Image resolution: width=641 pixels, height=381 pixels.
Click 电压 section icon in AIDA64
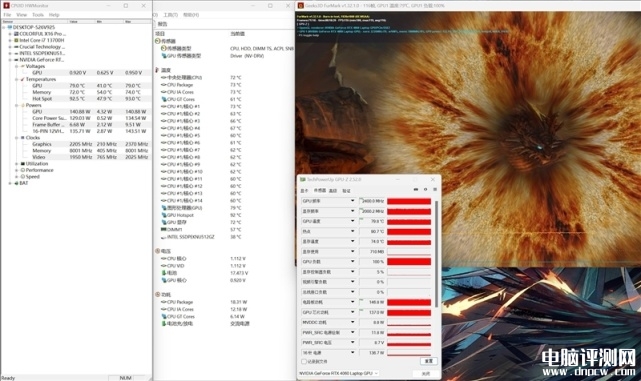click(x=158, y=251)
